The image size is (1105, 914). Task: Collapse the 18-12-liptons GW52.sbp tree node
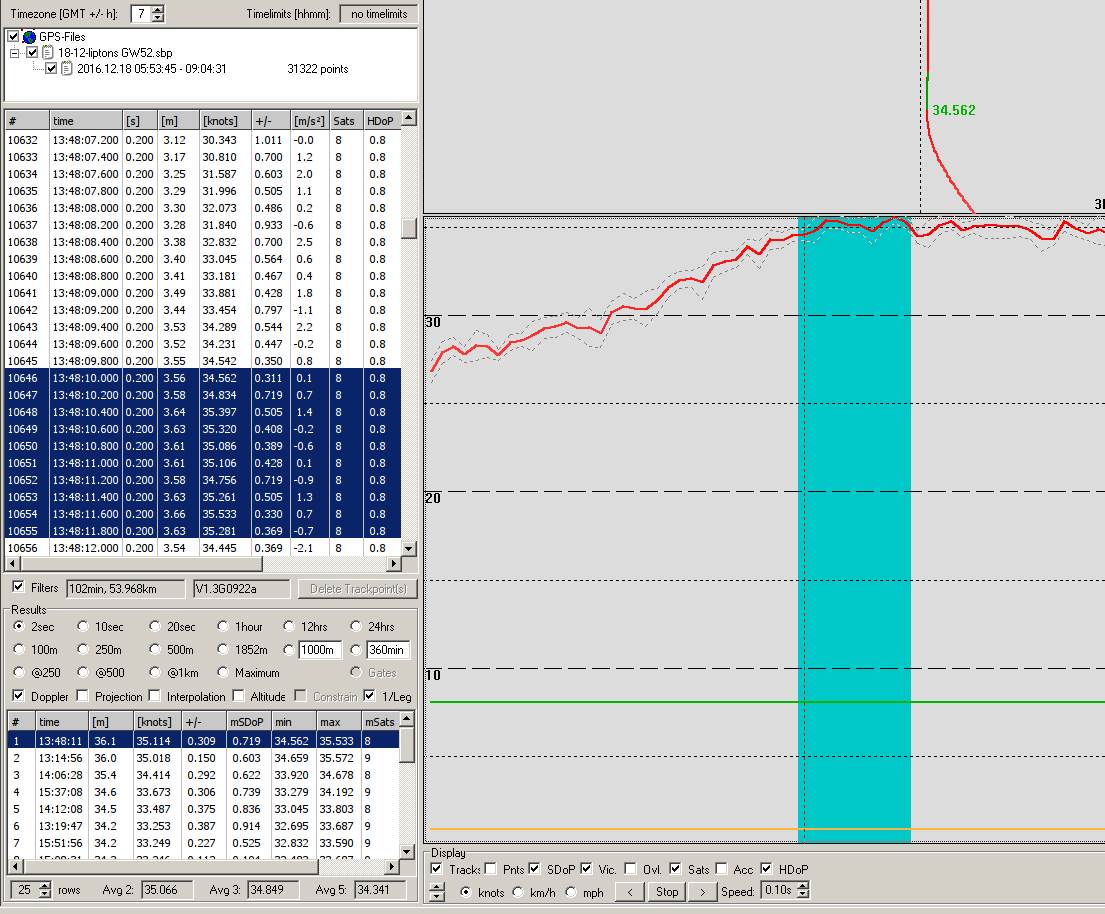click(x=15, y=52)
